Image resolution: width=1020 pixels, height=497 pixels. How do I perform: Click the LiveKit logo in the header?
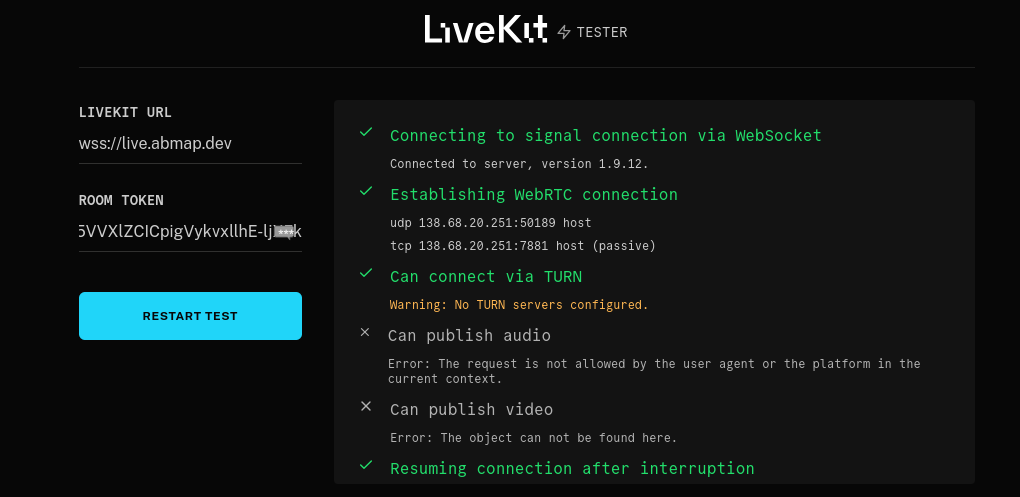[486, 30]
